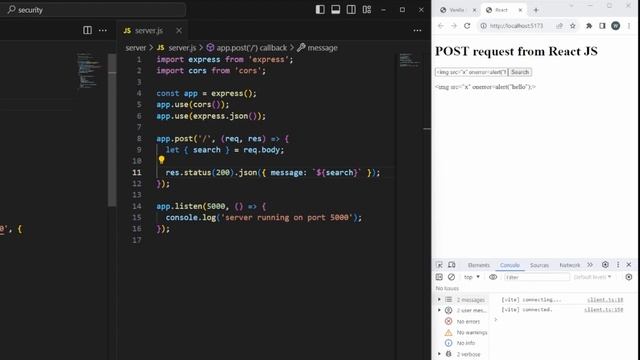Click the page search text input
Screen dimensions: 640x360
coord(471,72)
